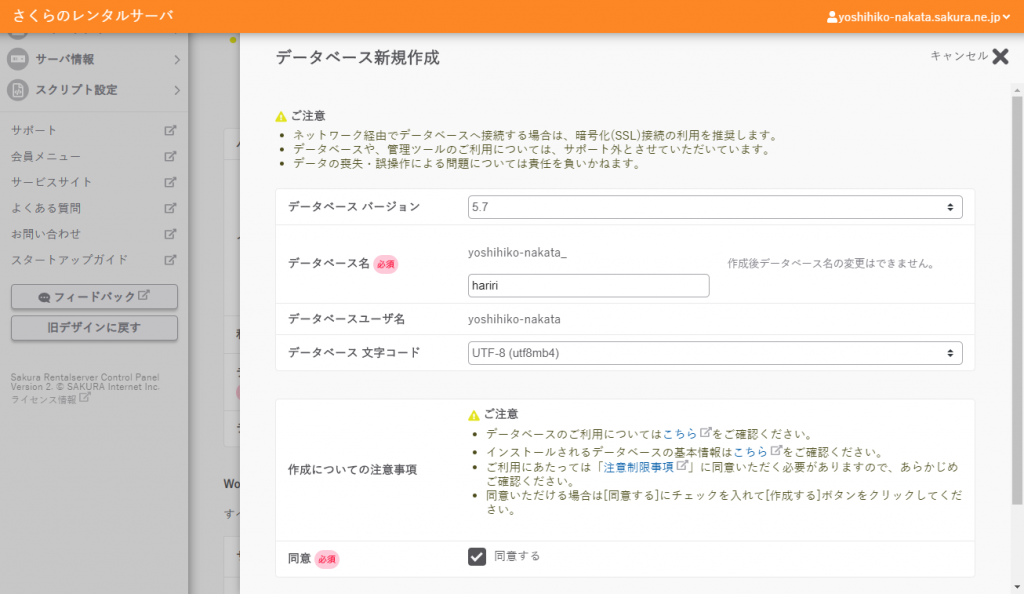
Task: Click the 同意する label text
Action: click(517, 556)
